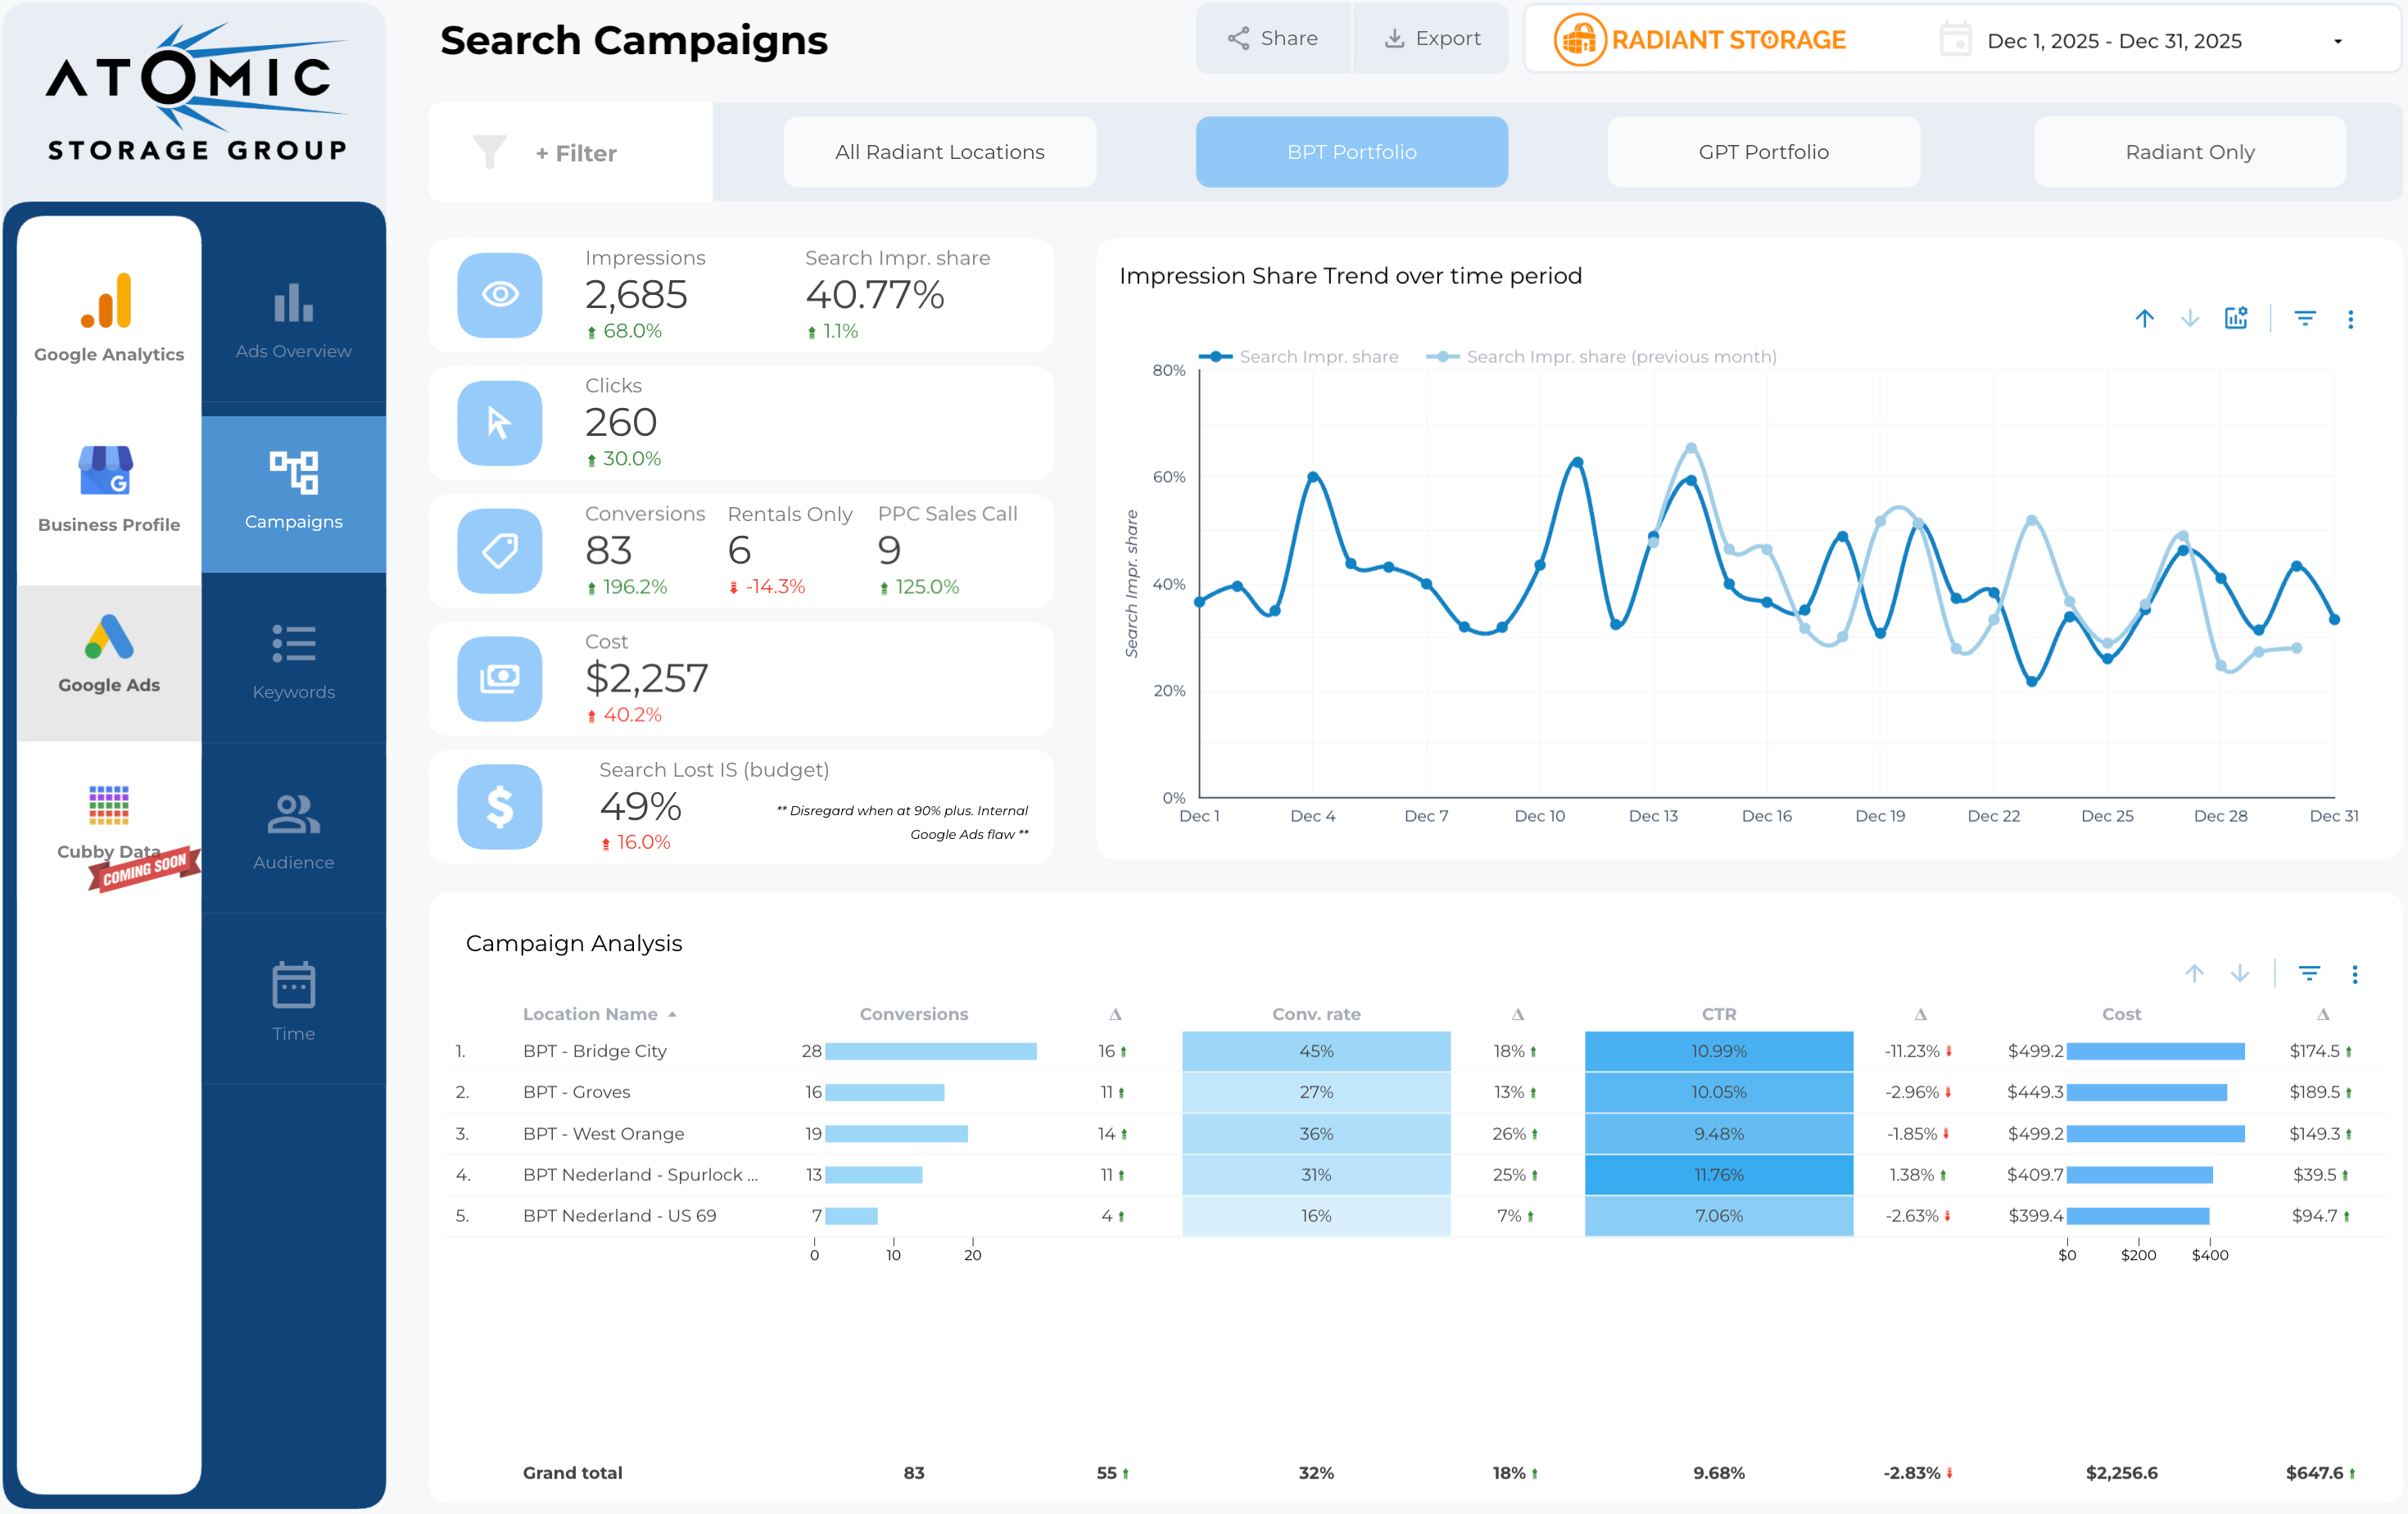Click the chart drill up arrow
Image resolution: width=2408 pixels, height=1514 pixels.
click(x=2144, y=319)
